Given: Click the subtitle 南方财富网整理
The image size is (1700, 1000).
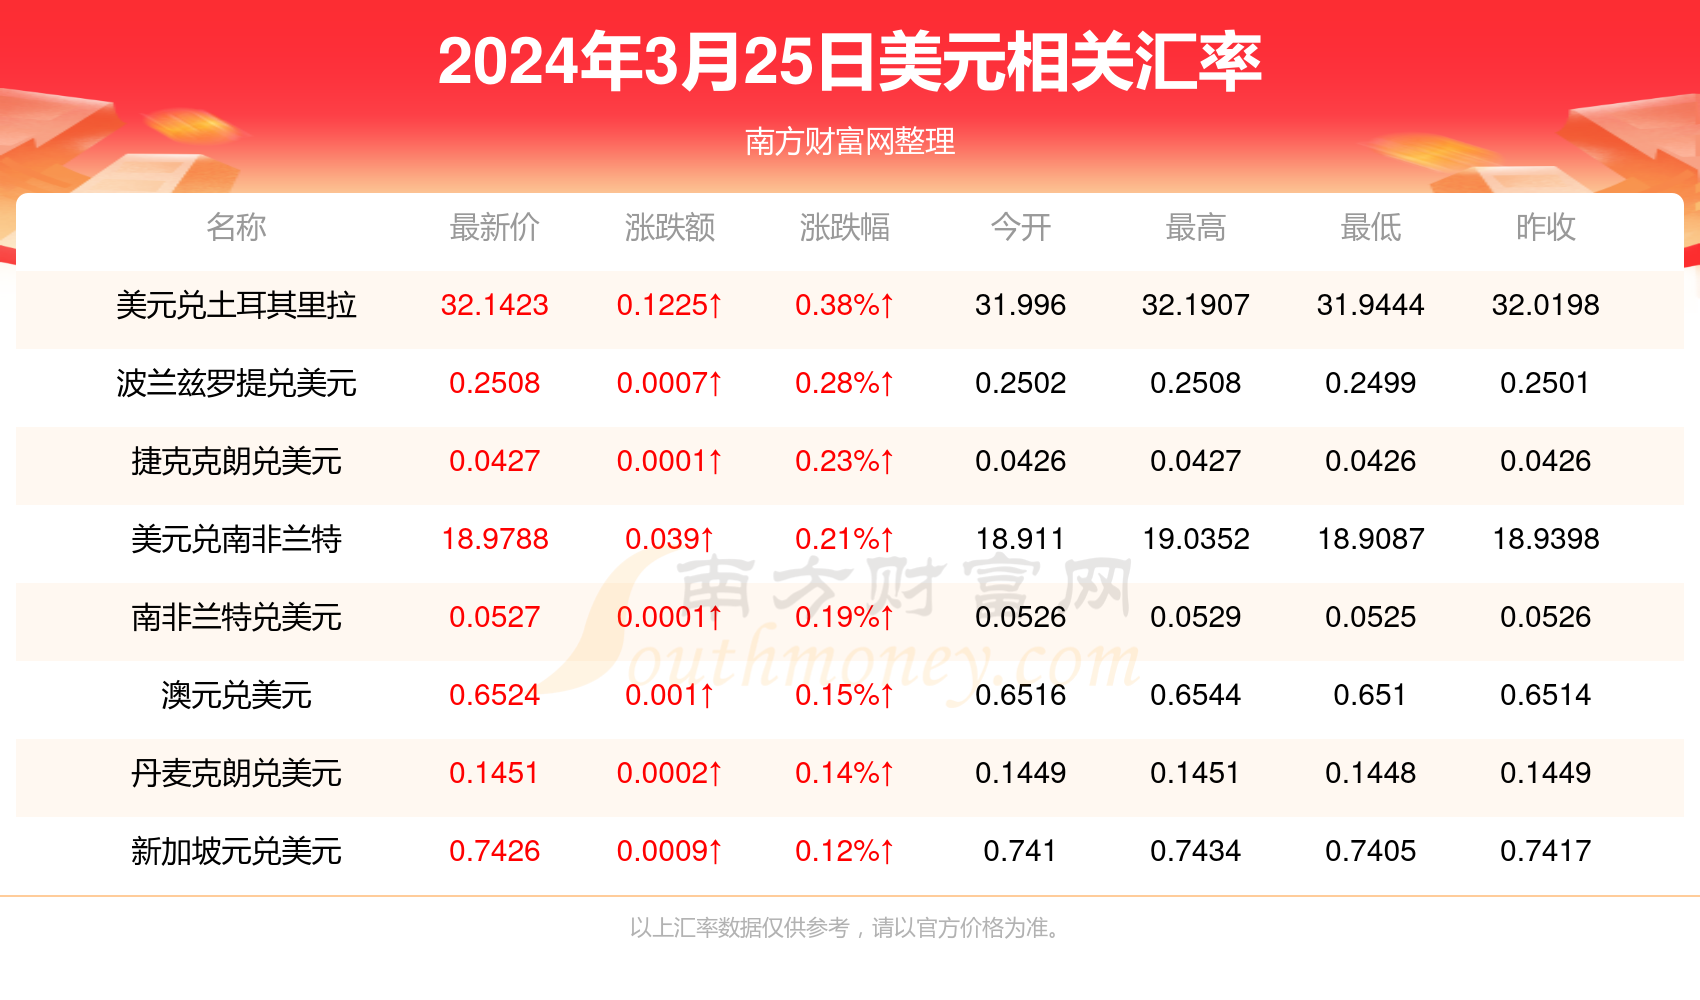Looking at the screenshot, I should pyautogui.click(x=850, y=141).
